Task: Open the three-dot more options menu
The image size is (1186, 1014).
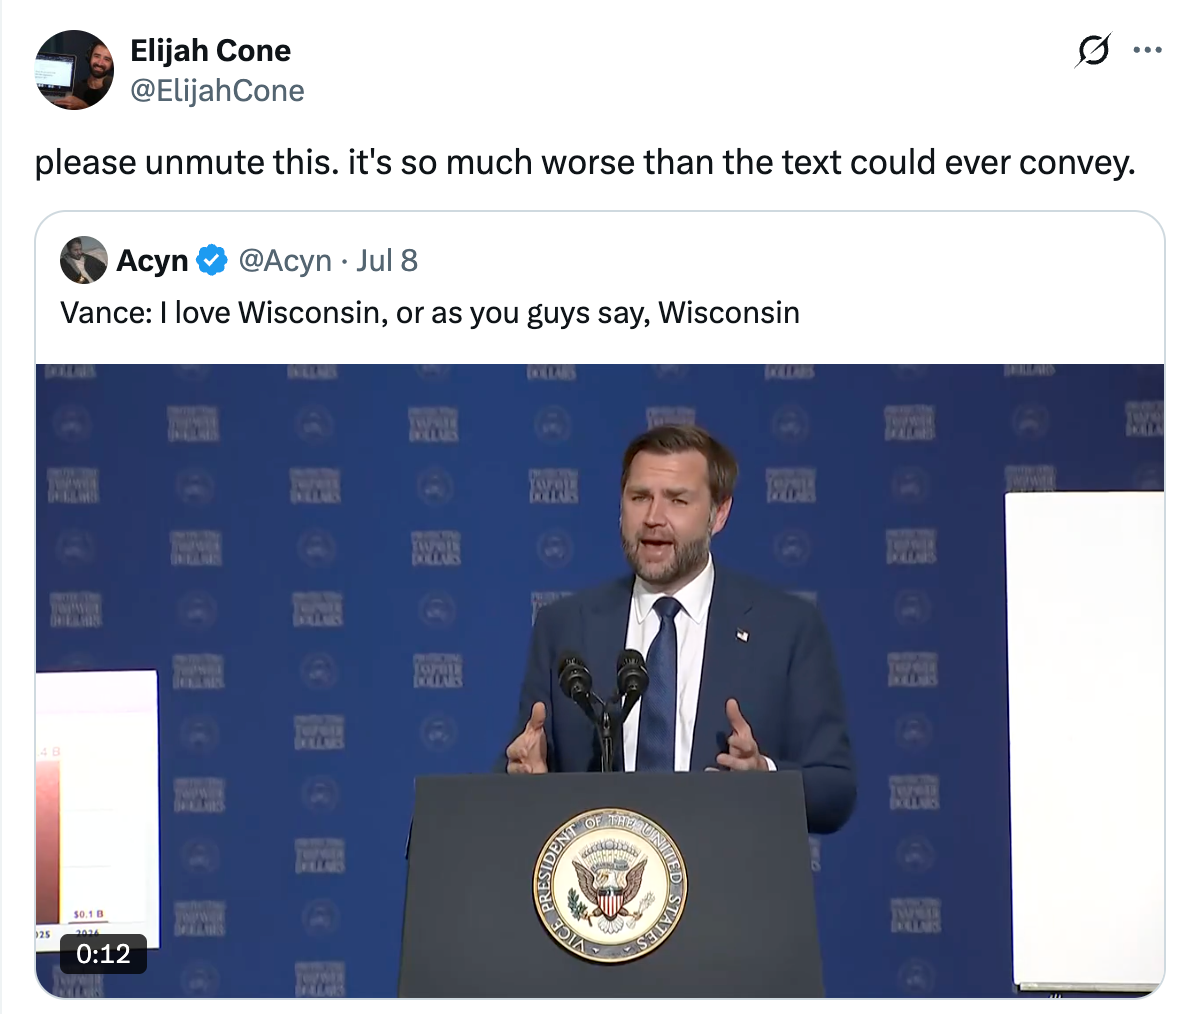Action: point(1147,51)
